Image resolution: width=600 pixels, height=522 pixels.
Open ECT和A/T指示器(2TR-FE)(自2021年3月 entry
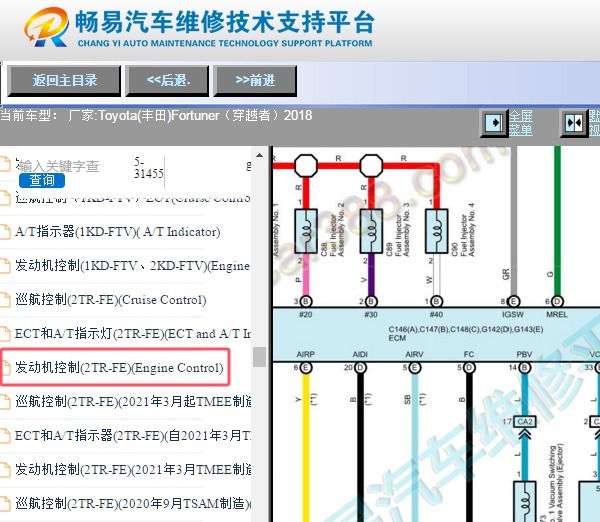click(x=132, y=436)
